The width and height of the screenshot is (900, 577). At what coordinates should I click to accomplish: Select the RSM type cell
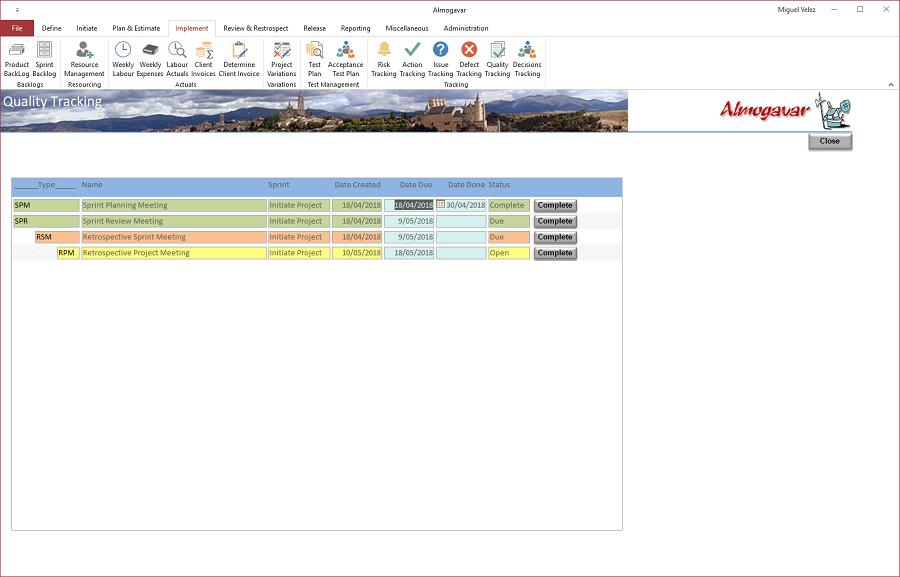tap(57, 237)
